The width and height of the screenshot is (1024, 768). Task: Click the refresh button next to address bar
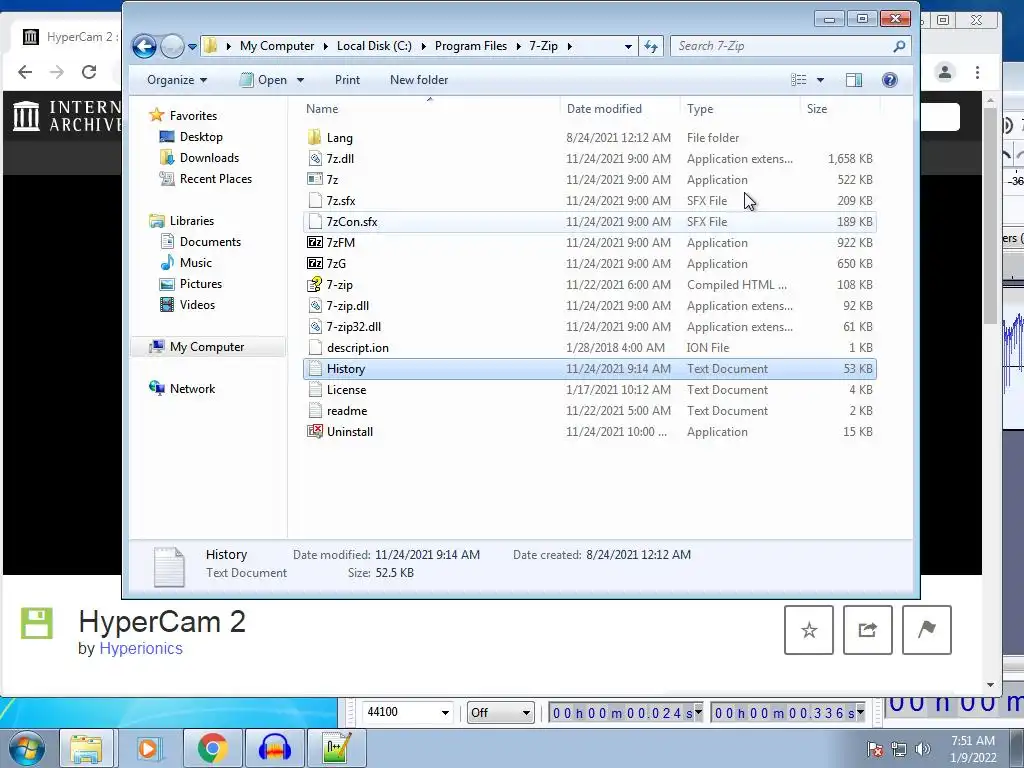coord(651,46)
